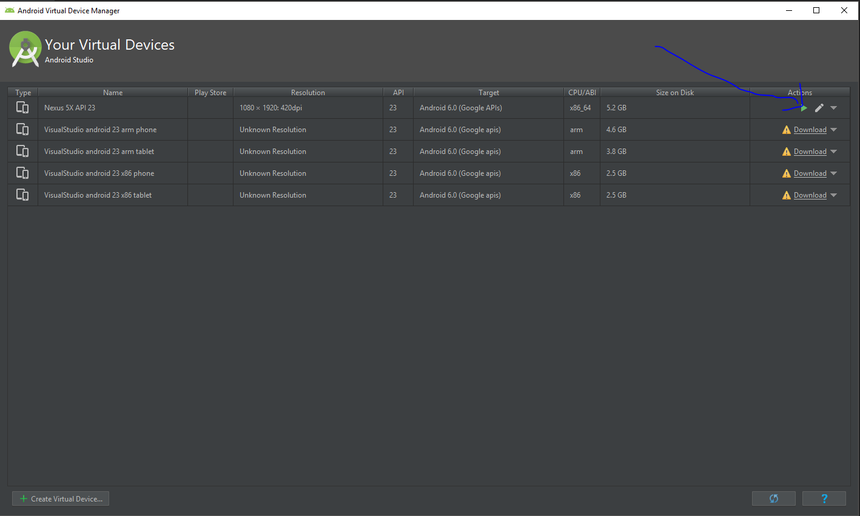The width and height of the screenshot is (860, 516).
Task: Open actions dropdown for x86 phone device
Action: click(x=834, y=174)
